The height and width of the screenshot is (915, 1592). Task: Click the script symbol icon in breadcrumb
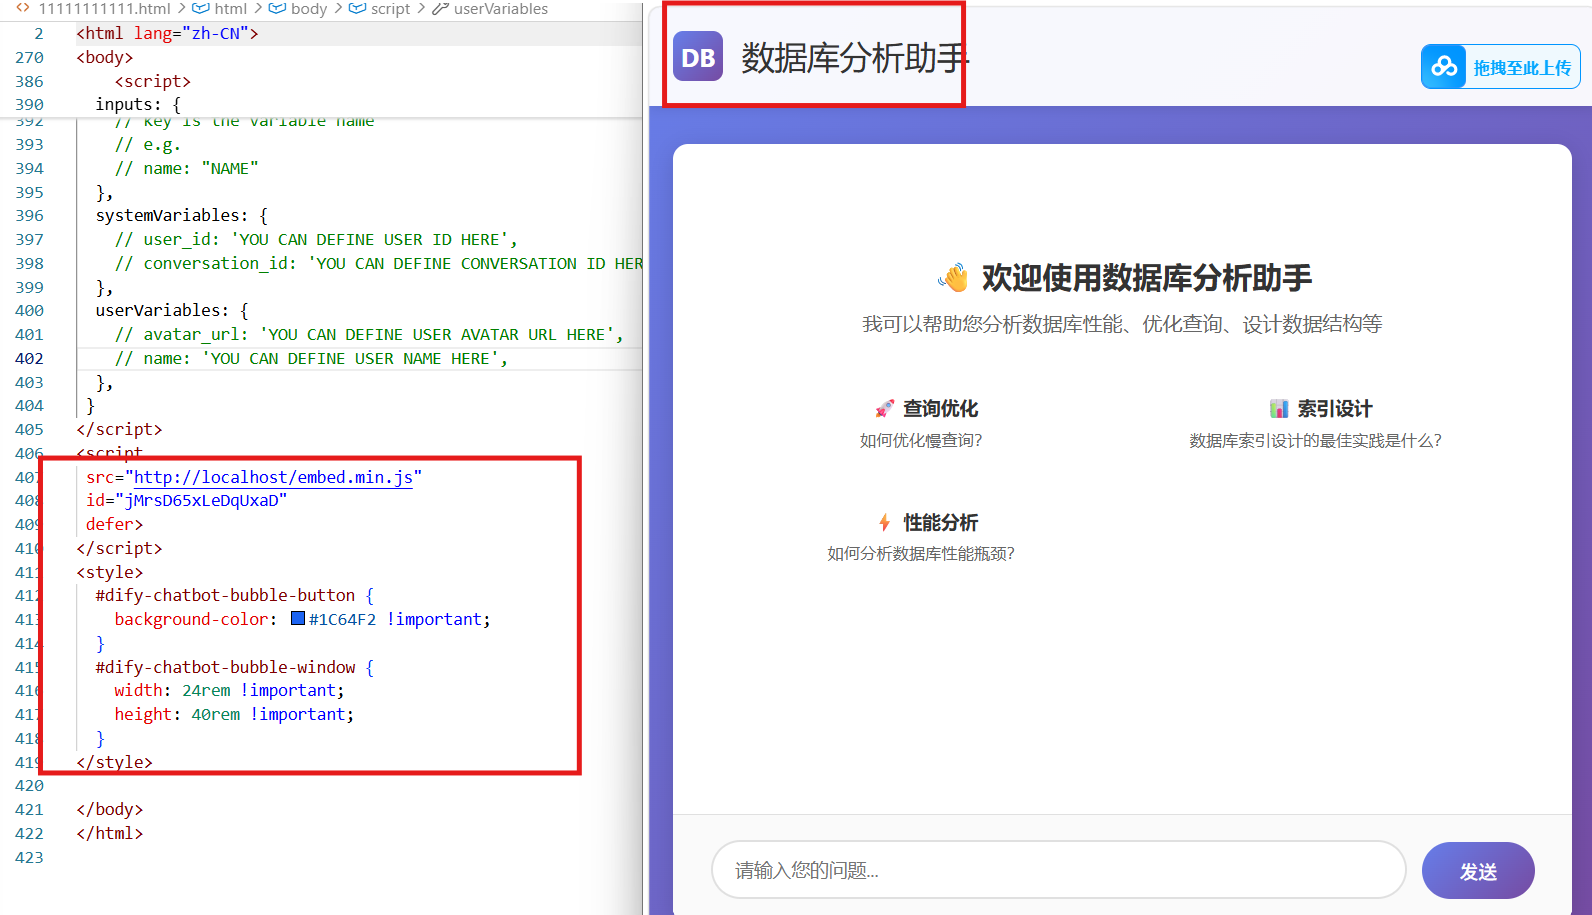coord(357,8)
